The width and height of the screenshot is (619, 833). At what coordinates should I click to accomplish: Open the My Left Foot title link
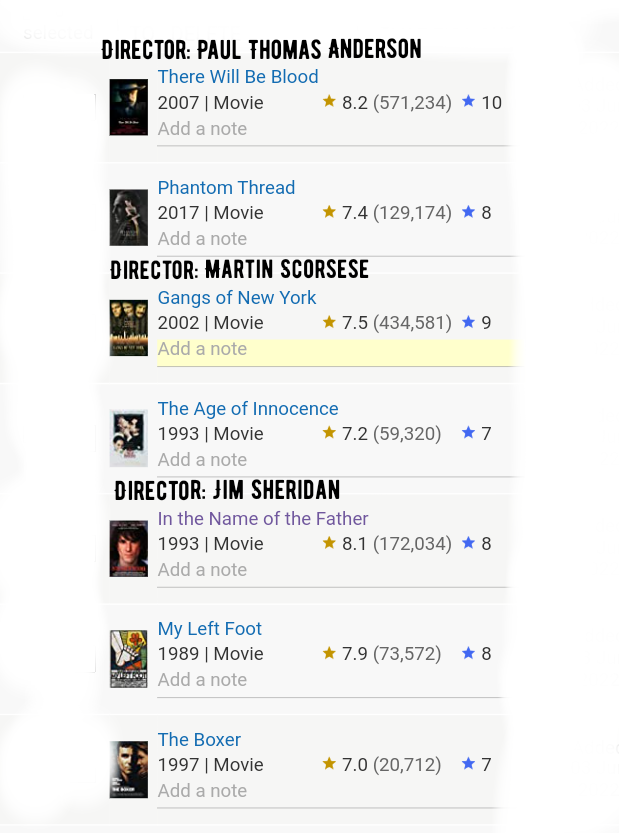coord(210,628)
